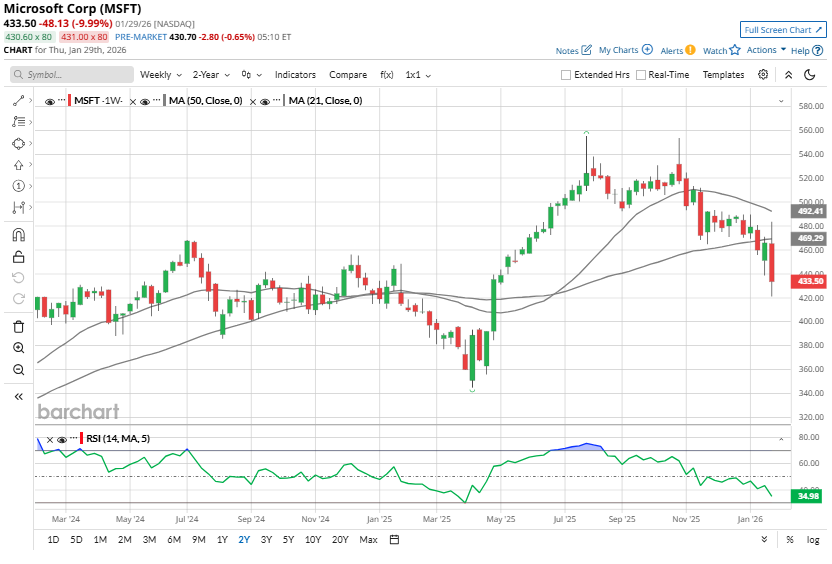Switch to dark mode with moon icon
The height and width of the screenshot is (564, 832).
click(x=810, y=74)
